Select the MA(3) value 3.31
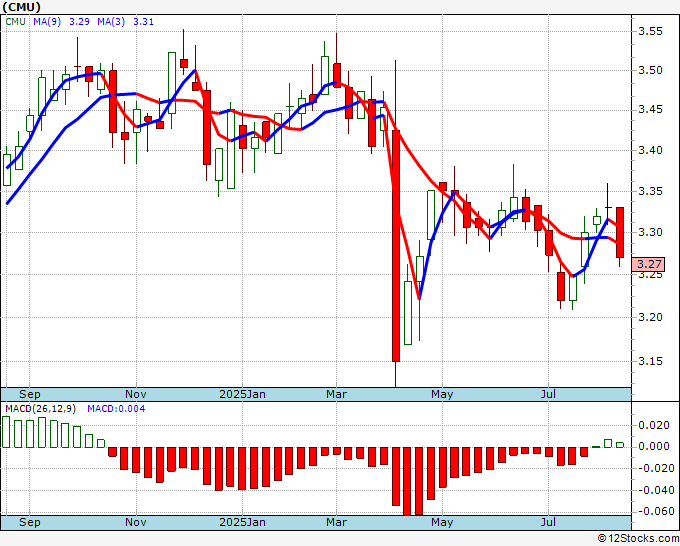680x546 pixels. (x=144, y=21)
